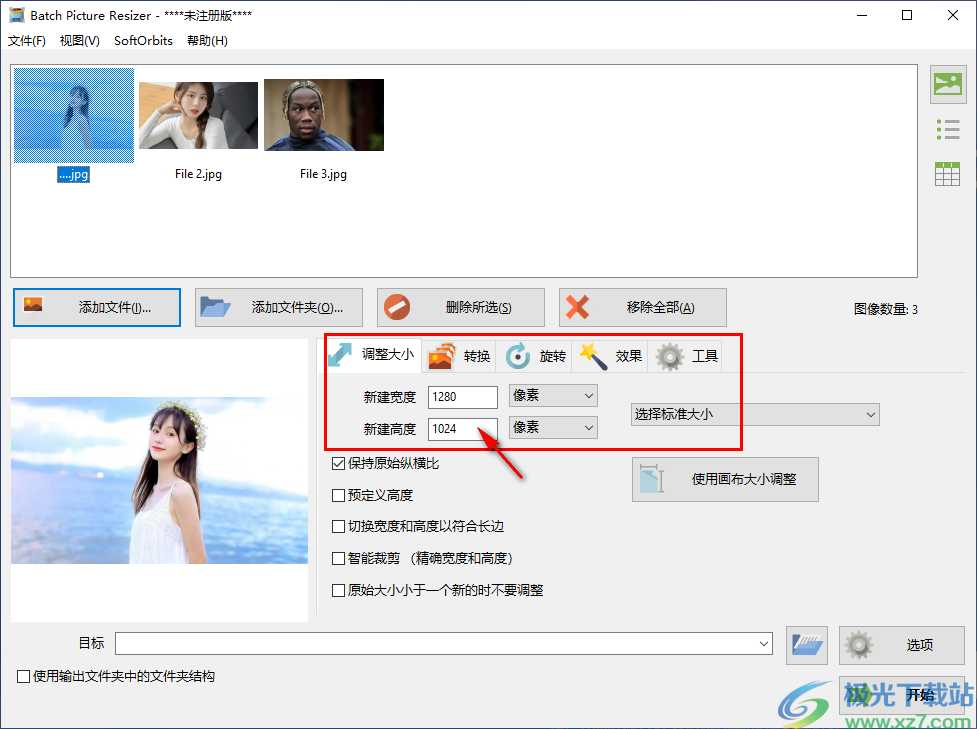Switch to thumbnail view using the image icon
This screenshot has height=729, width=977.
pos(947,85)
